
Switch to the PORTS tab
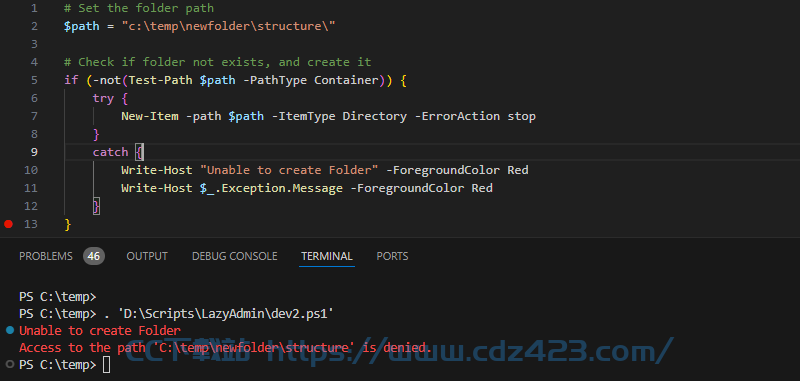(392, 256)
